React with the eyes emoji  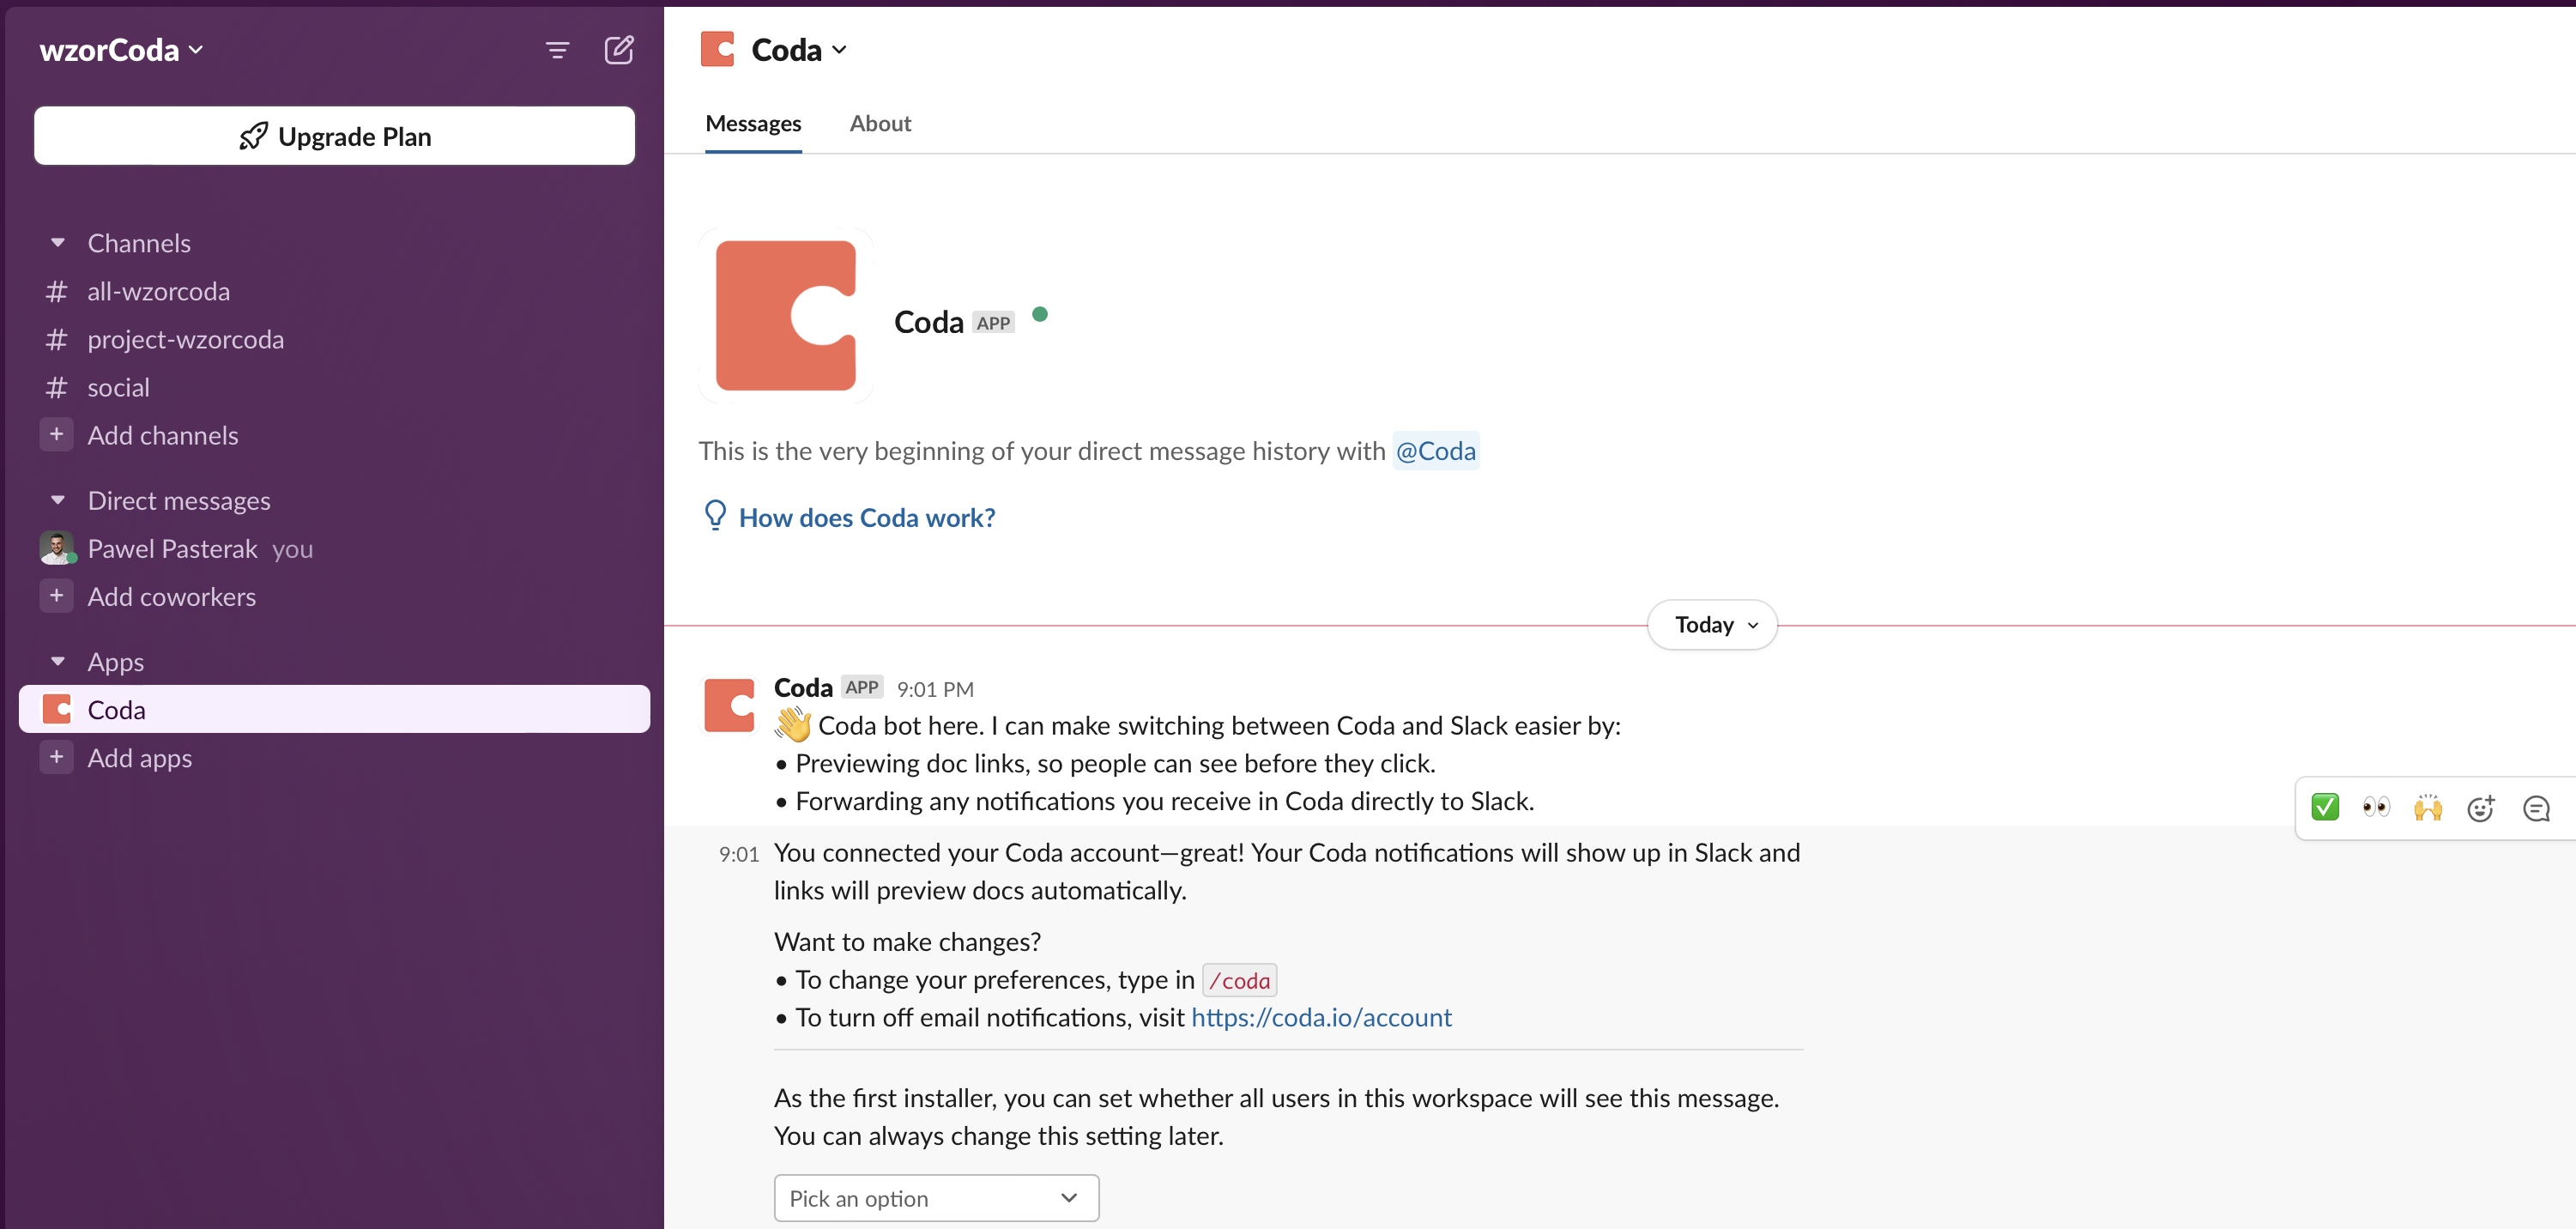point(2376,807)
